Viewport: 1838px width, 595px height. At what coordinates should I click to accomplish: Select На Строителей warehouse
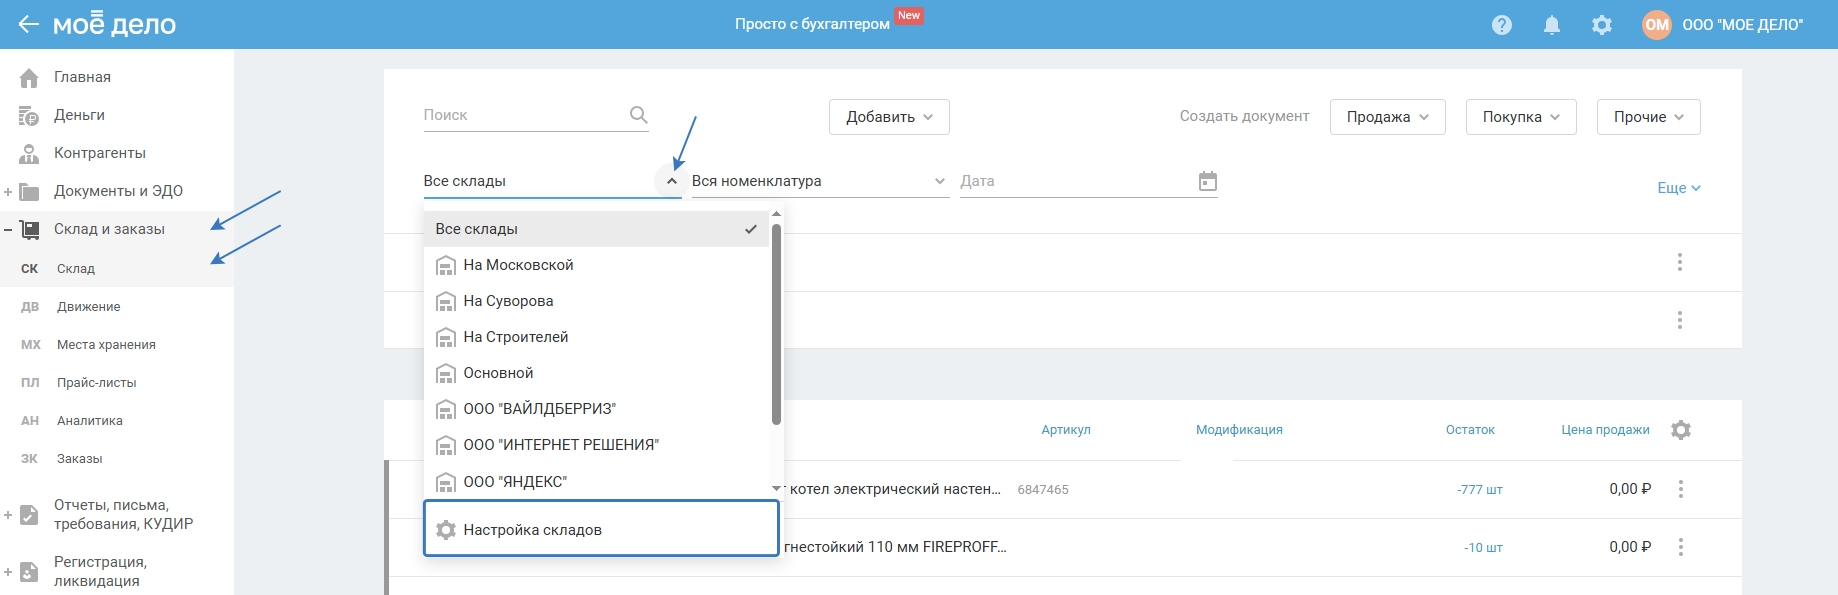click(x=597, y=337)
